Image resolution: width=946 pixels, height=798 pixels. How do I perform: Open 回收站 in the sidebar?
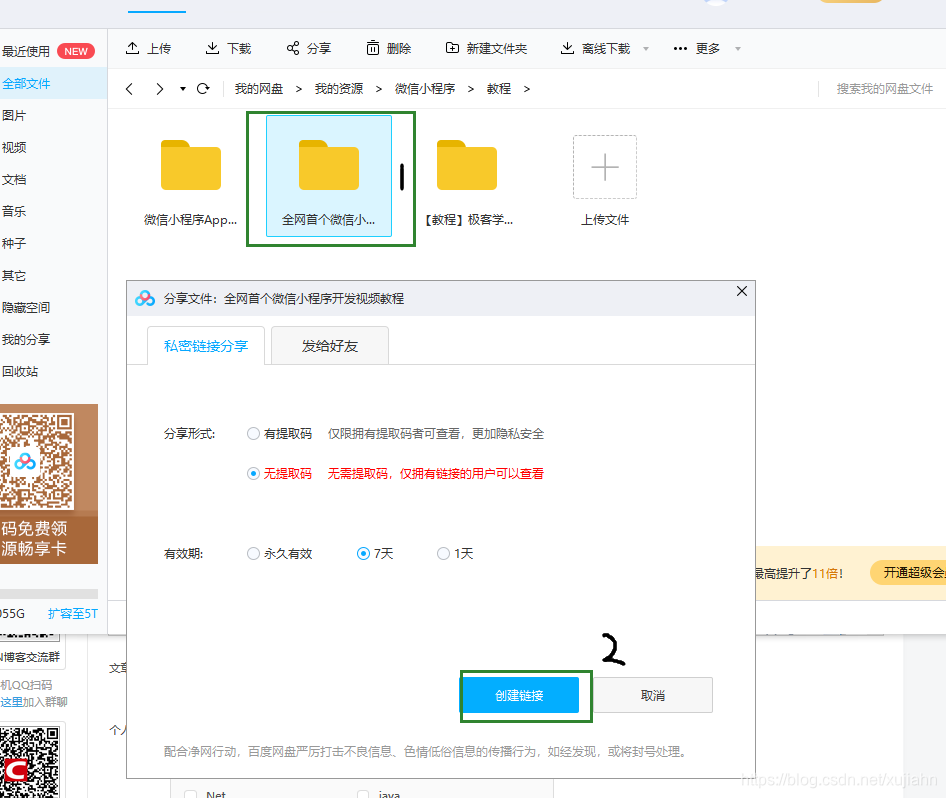[53, 372]
